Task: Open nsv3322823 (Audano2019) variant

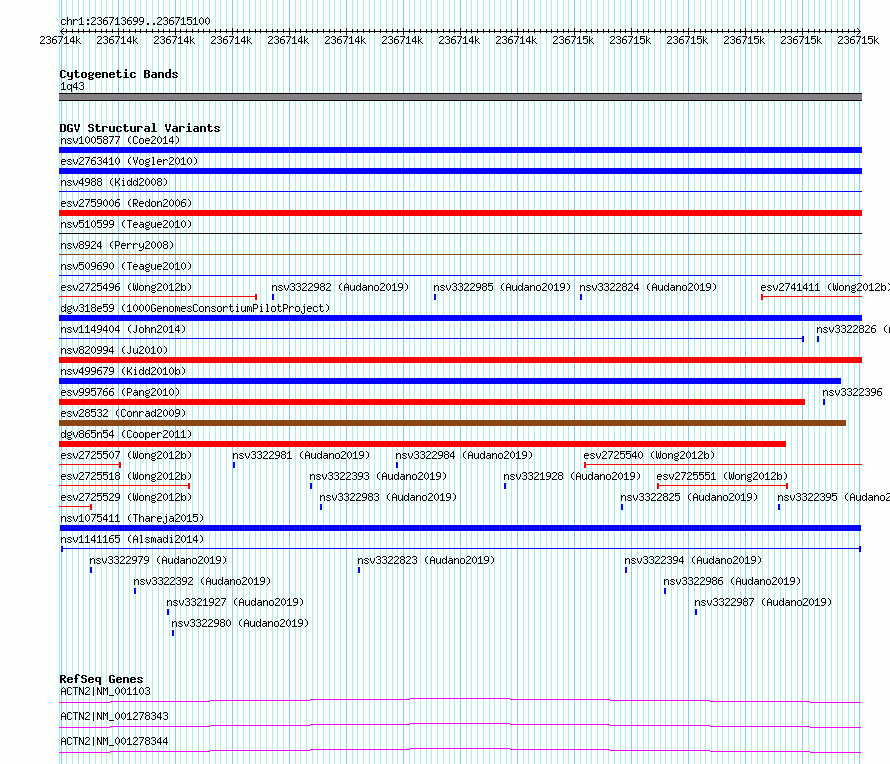Action: [426, 560]
